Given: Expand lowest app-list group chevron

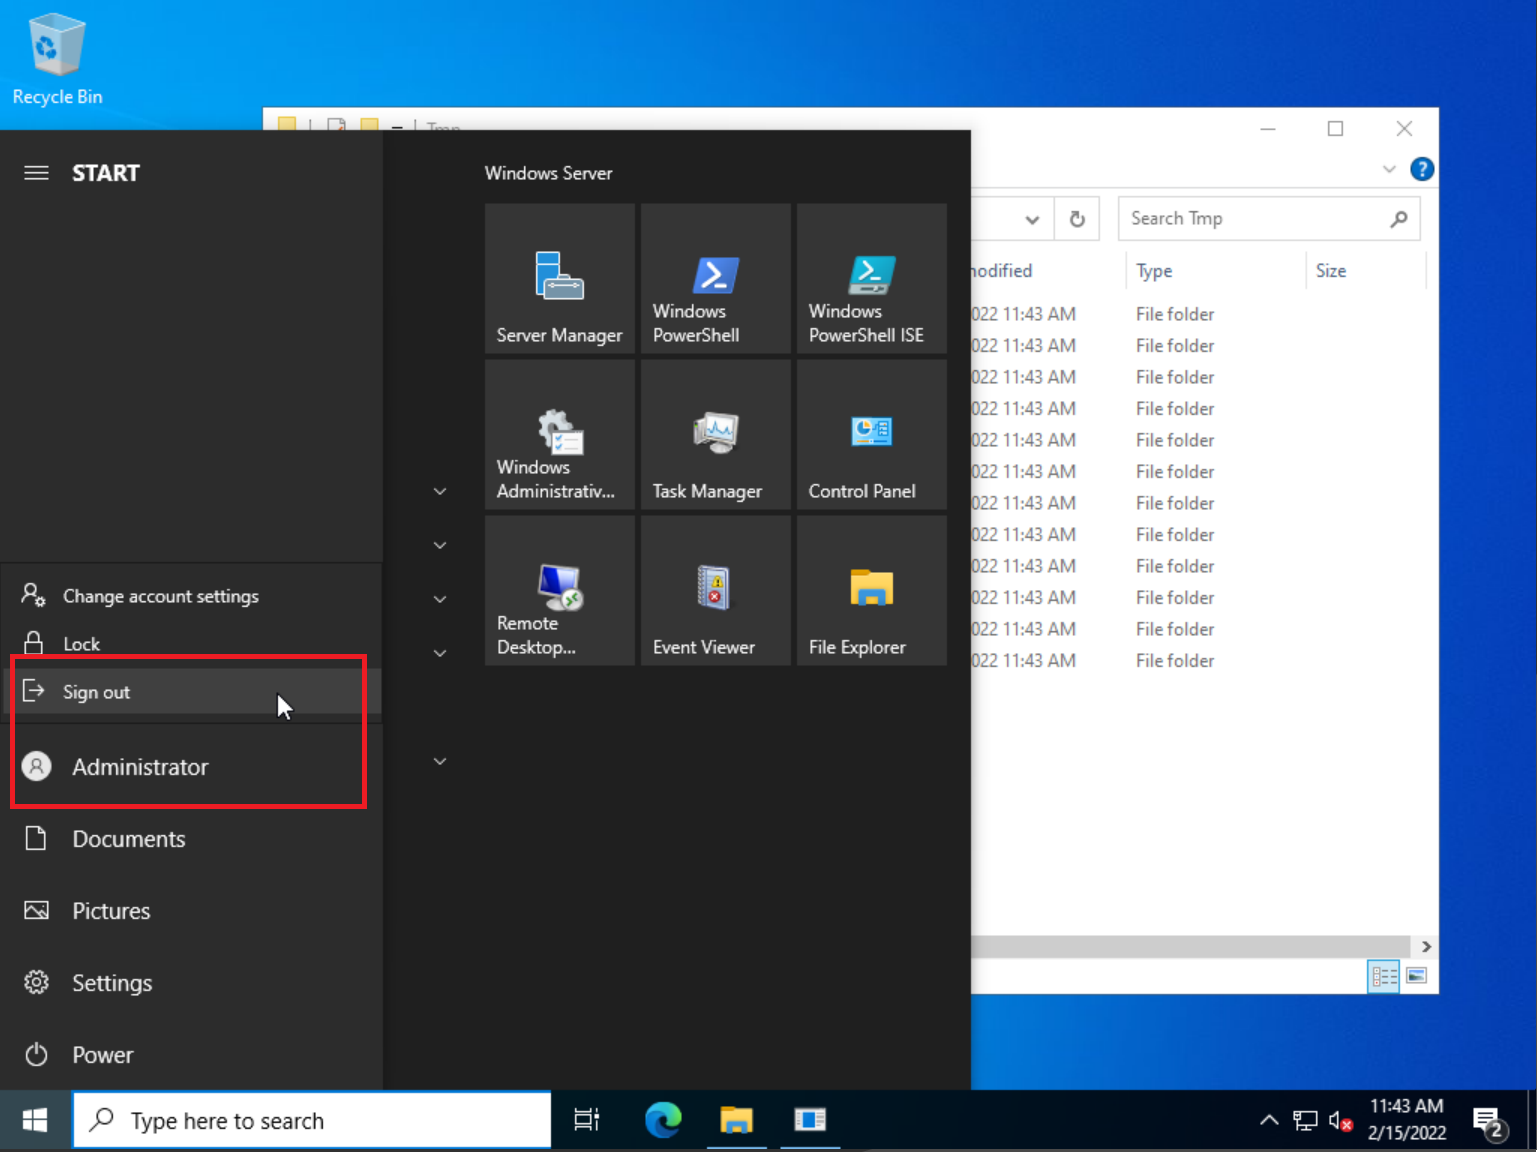Looking at the screenshot, I should click(440, 761).
